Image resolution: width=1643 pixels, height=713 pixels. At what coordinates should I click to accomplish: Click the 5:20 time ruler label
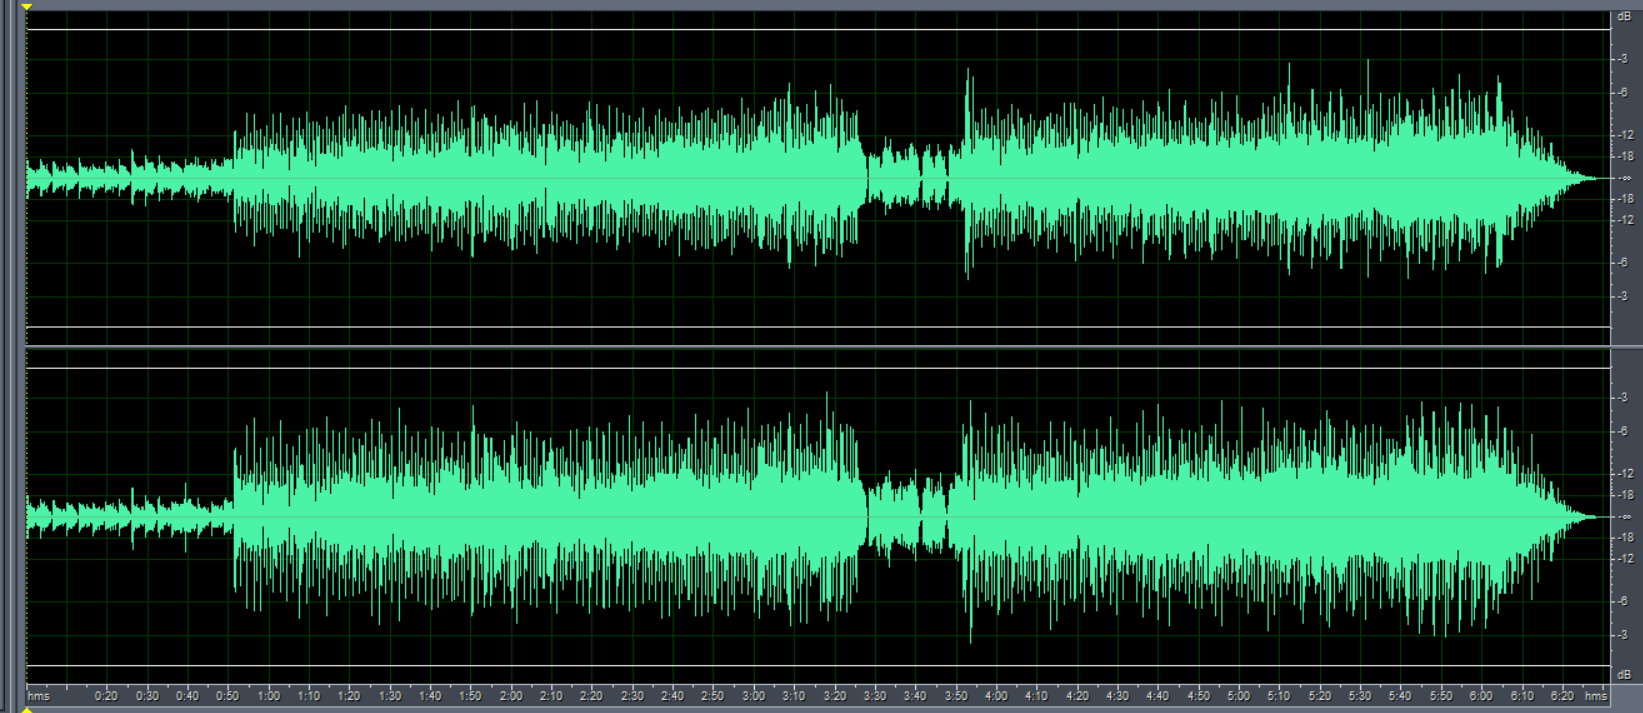pyautogui.click(x=1320, y=696)
